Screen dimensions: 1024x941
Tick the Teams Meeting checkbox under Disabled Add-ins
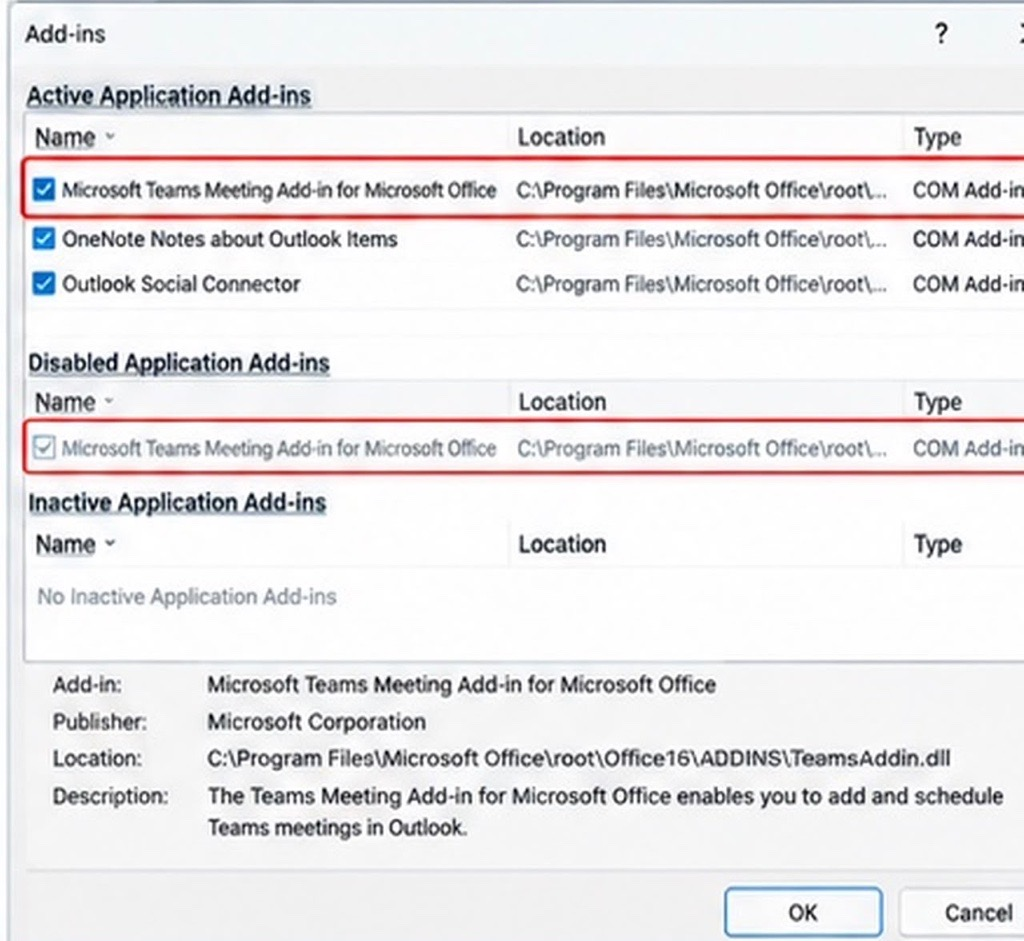[x=44, y=448]
